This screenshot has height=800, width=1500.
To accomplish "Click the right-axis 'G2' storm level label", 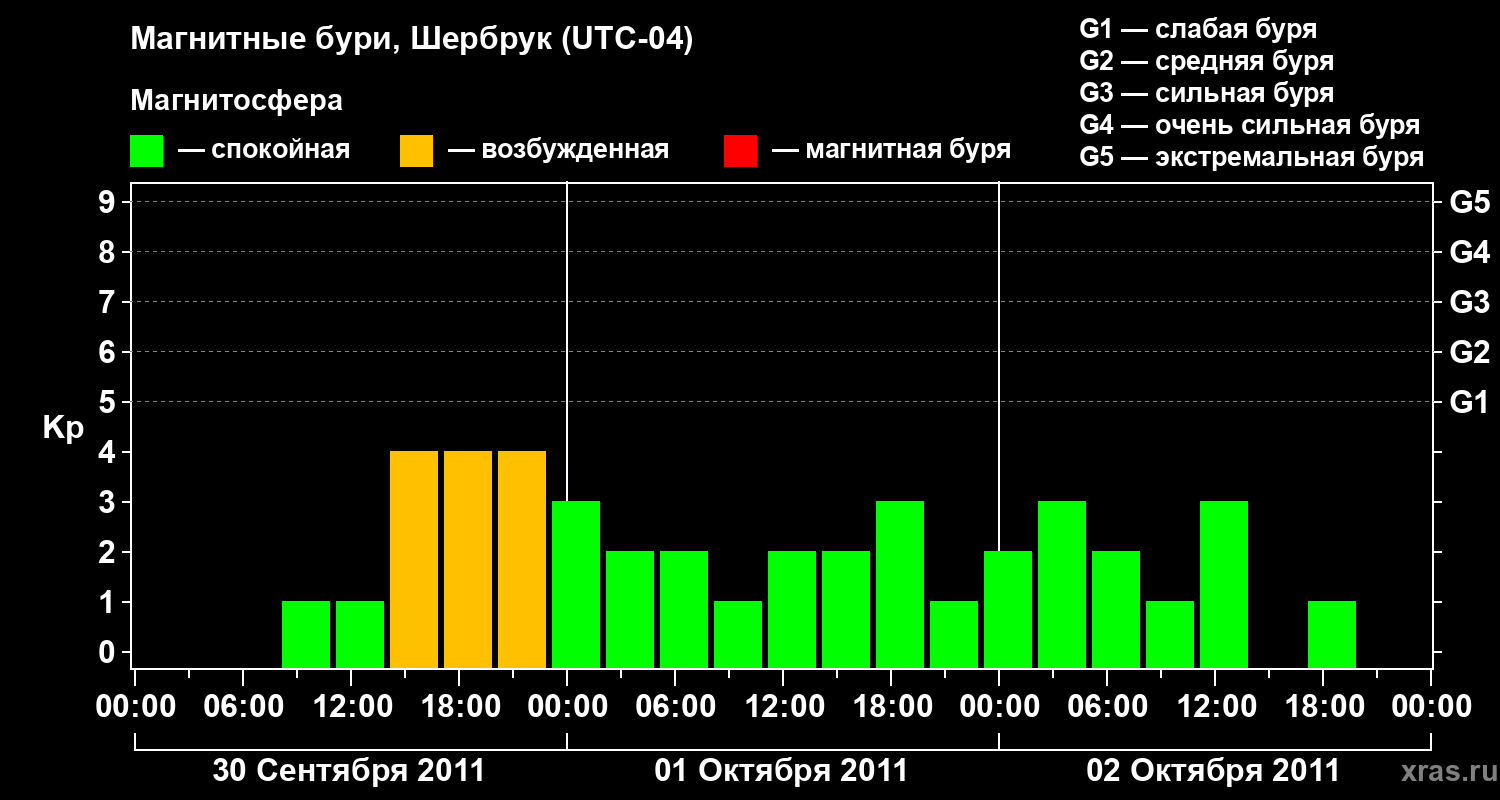I will click(1469, 352).
